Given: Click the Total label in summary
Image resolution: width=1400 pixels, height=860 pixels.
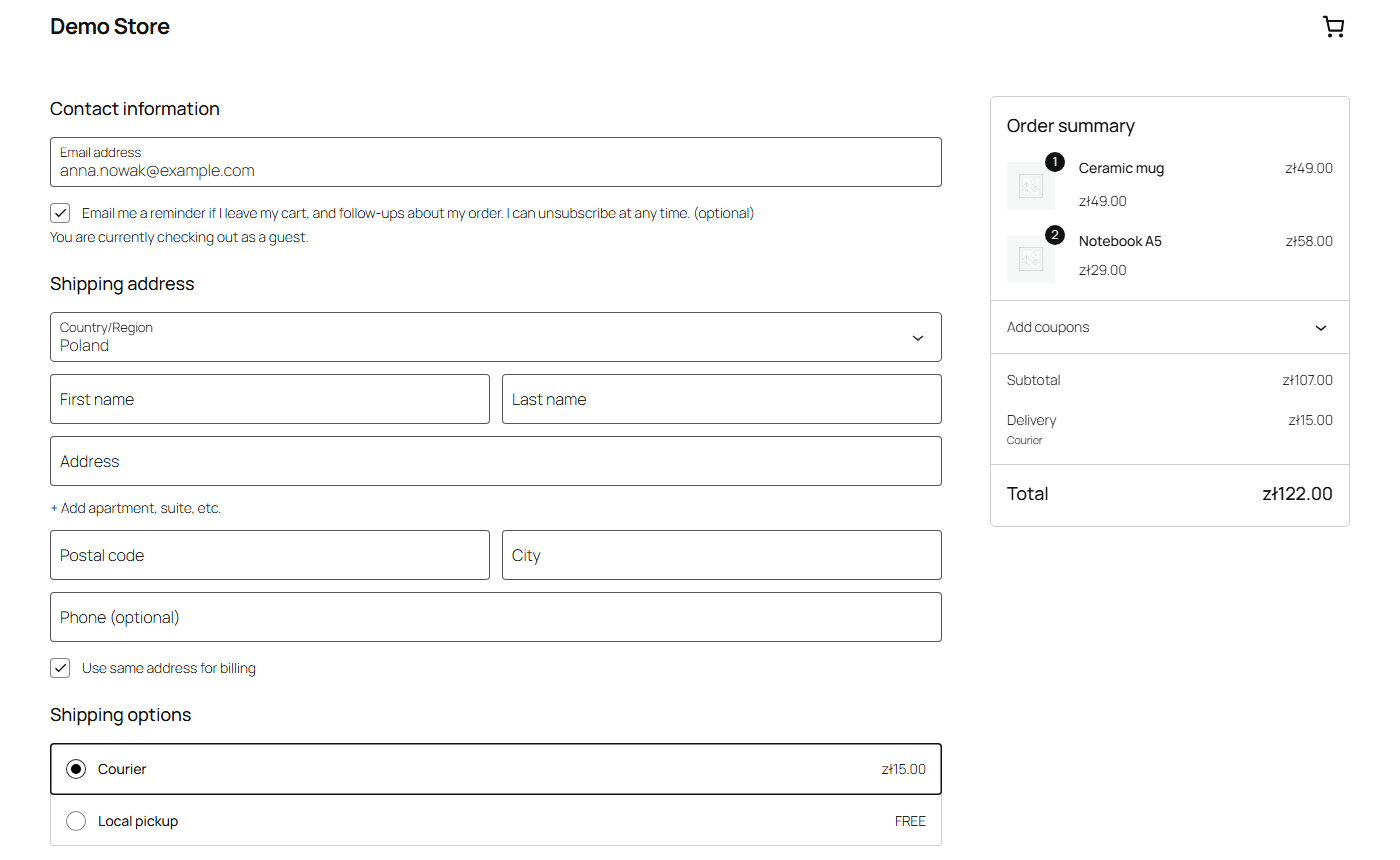Looking at the screenshot, I should coord(1028,494).
